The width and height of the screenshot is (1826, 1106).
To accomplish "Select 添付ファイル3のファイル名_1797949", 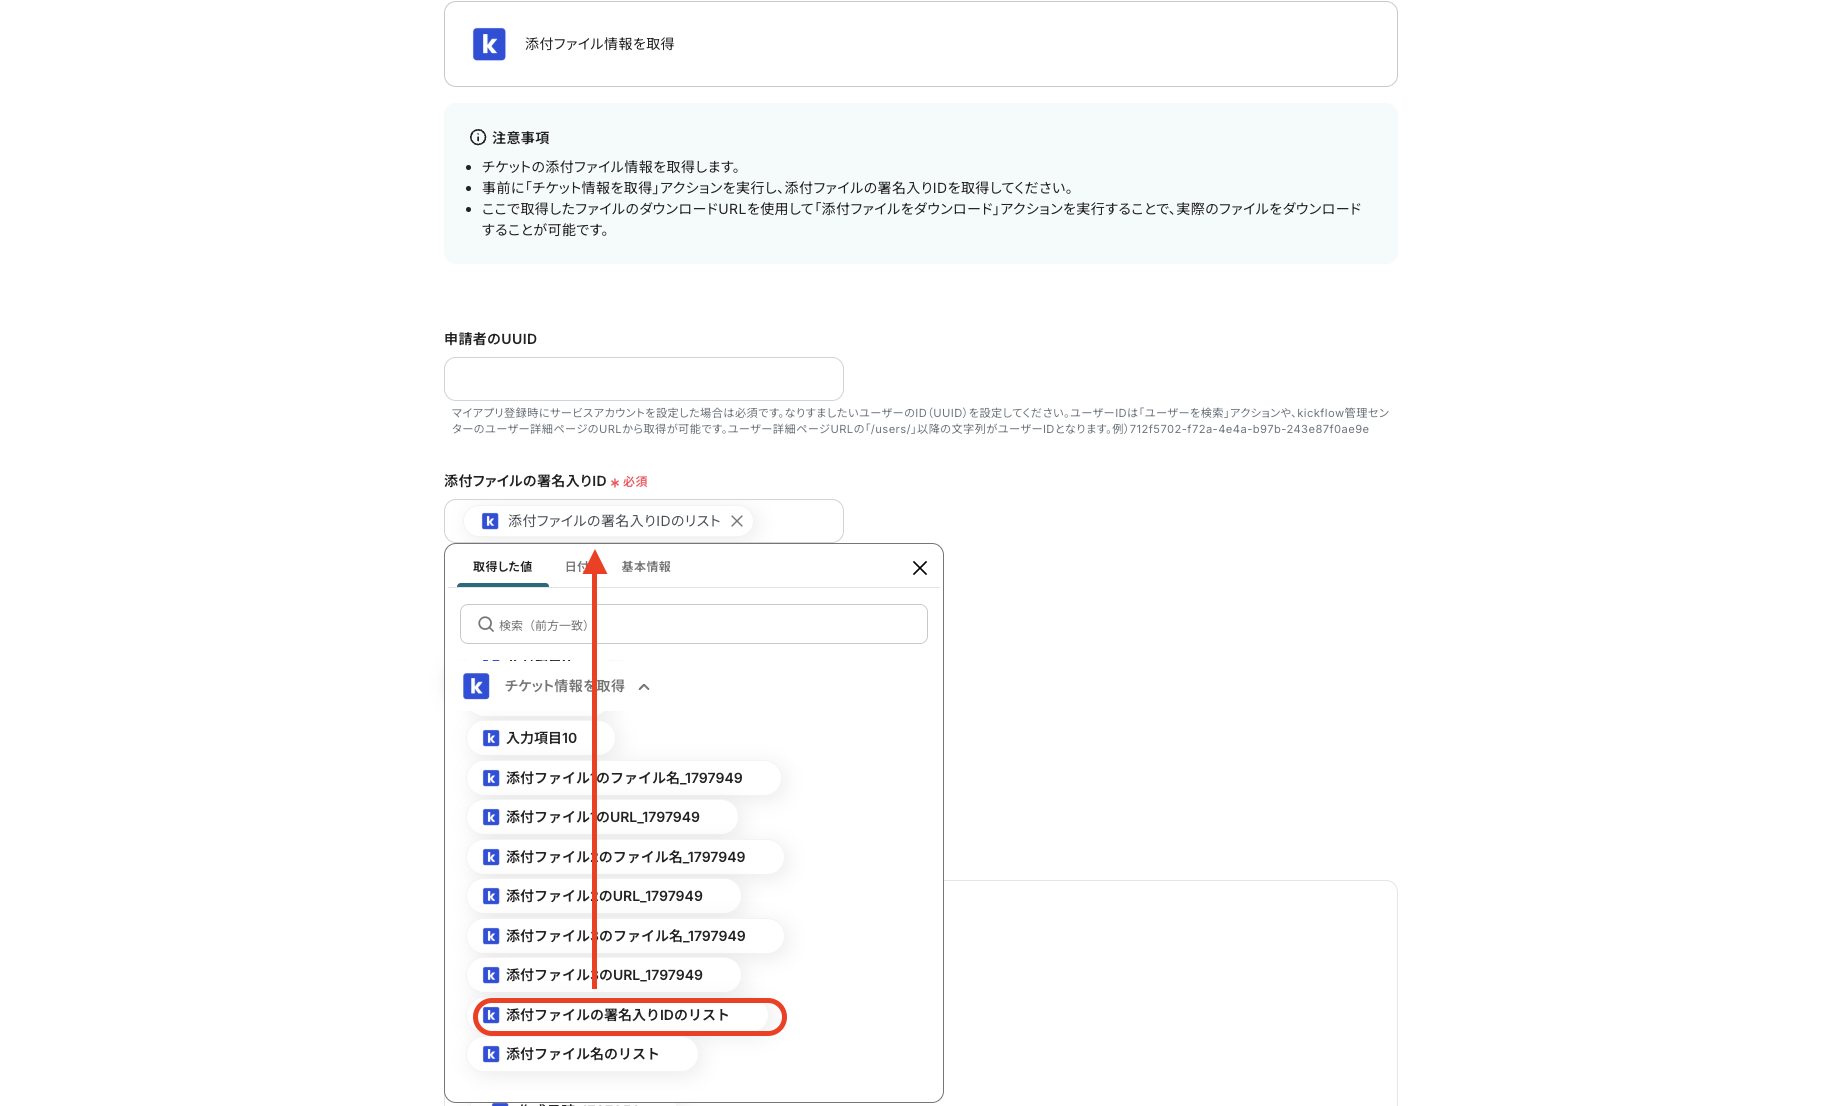I will tap(625, 936).
